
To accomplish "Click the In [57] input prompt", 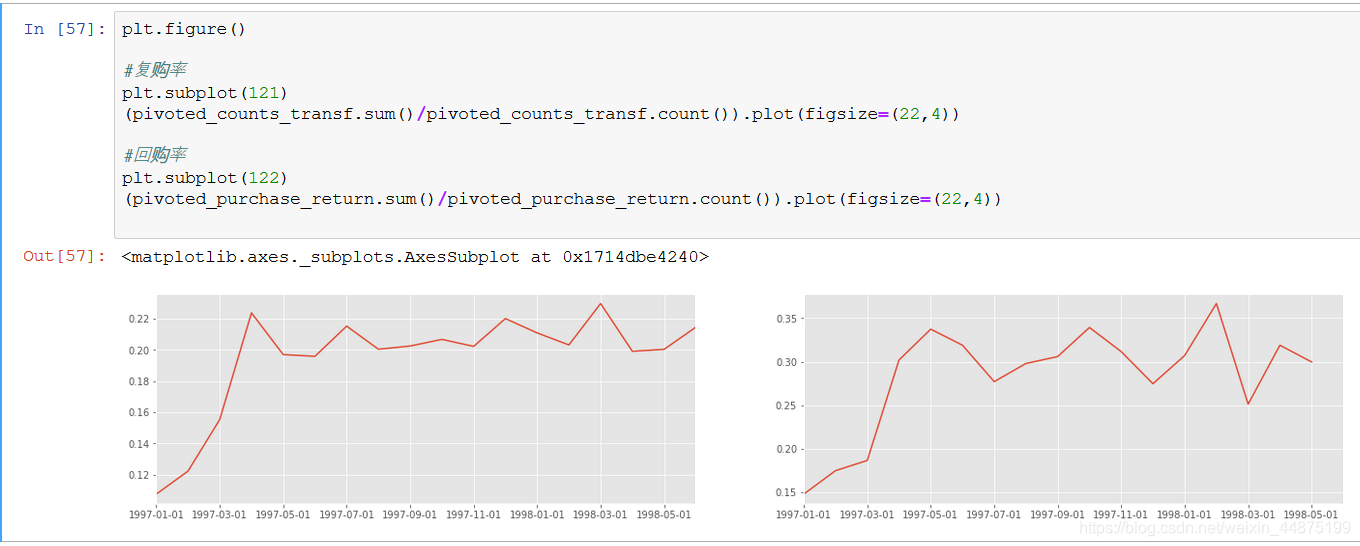I will (x=65, y=29).
